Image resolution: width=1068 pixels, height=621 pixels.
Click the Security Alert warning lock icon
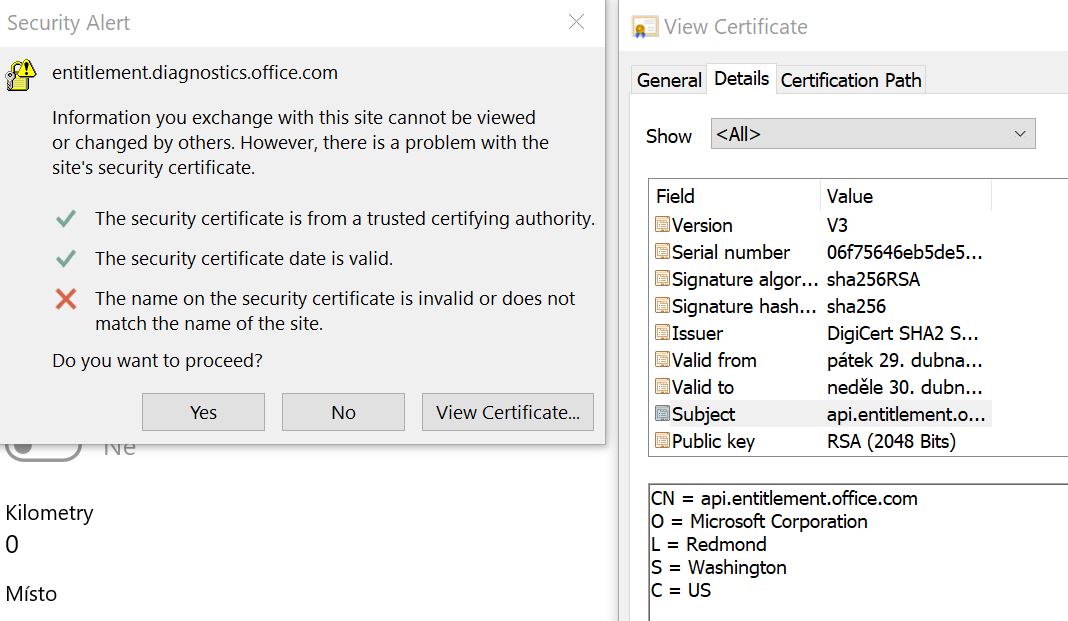coord(21,75)
